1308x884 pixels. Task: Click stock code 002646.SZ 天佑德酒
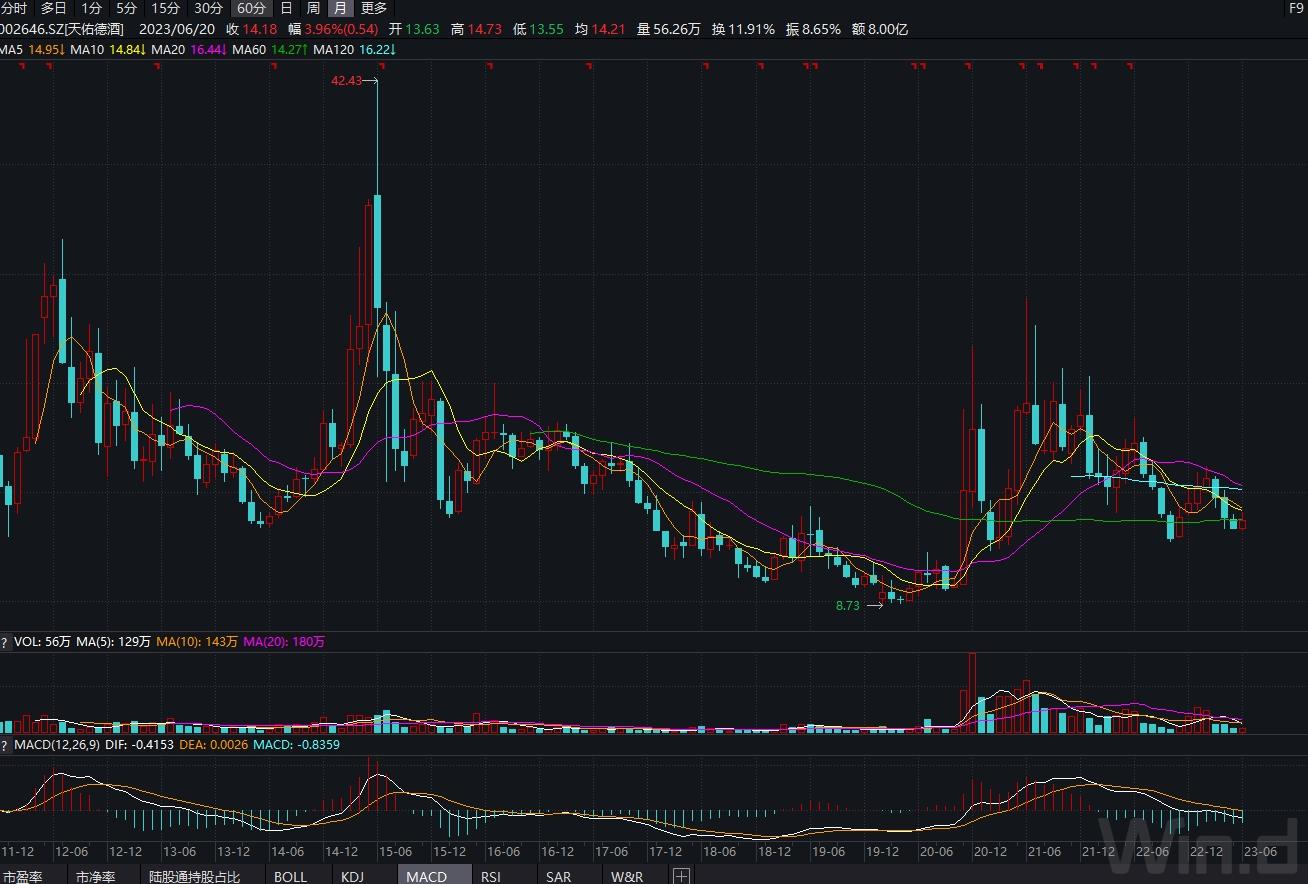coord(62,29)
